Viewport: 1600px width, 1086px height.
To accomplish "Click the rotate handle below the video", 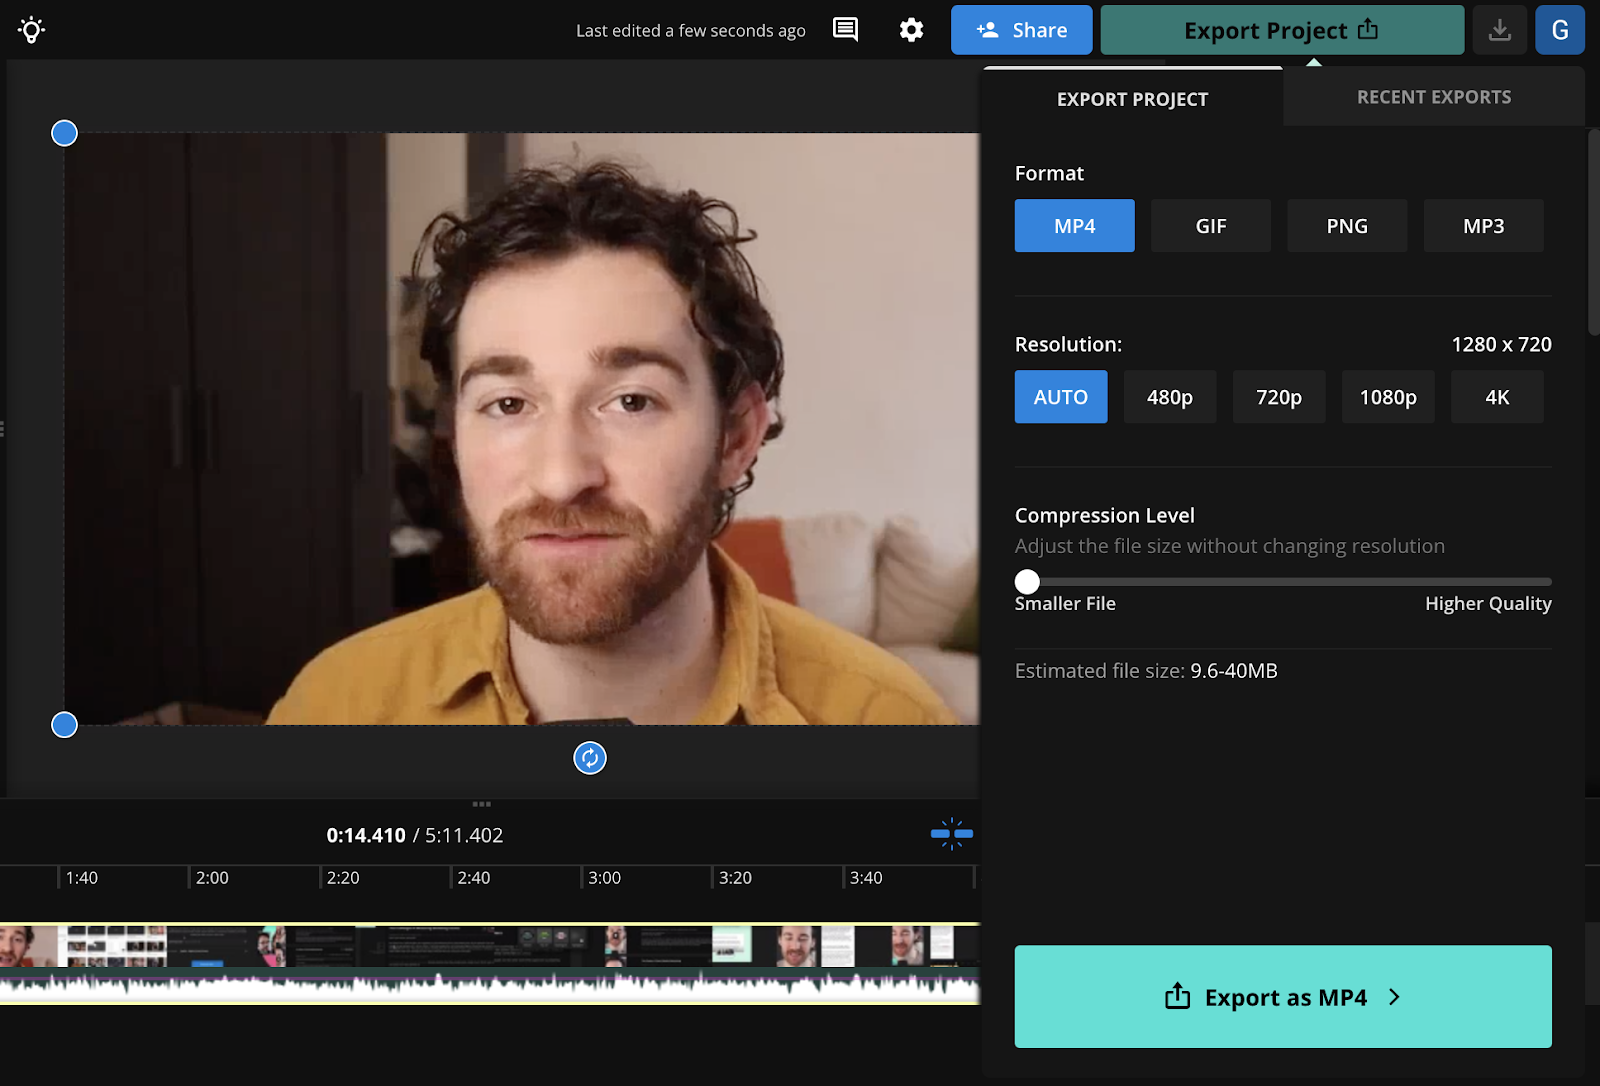I will (590, 758).
